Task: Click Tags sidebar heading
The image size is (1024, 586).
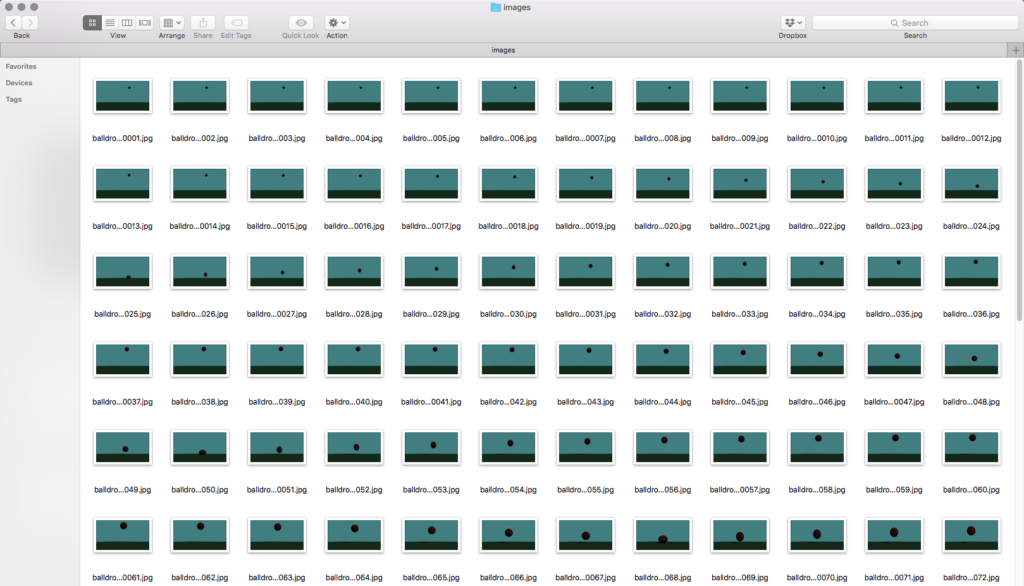Action: pos(14,99)
